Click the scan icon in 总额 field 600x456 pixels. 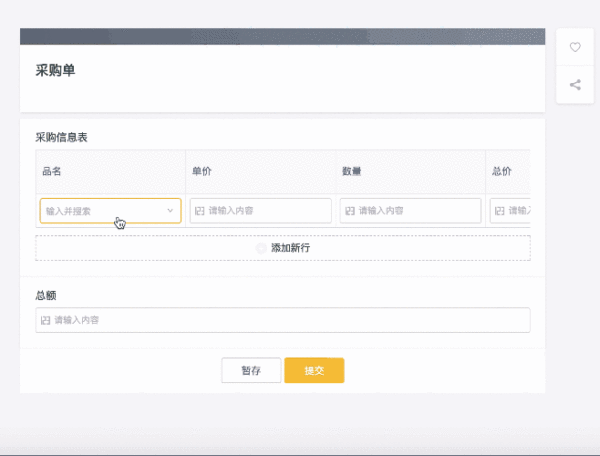tap(45, 320)
